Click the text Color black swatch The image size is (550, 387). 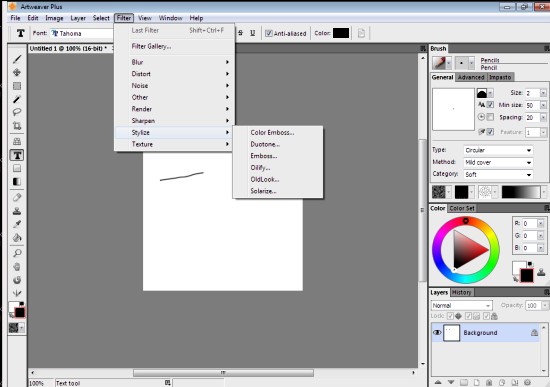coord(341,33)
